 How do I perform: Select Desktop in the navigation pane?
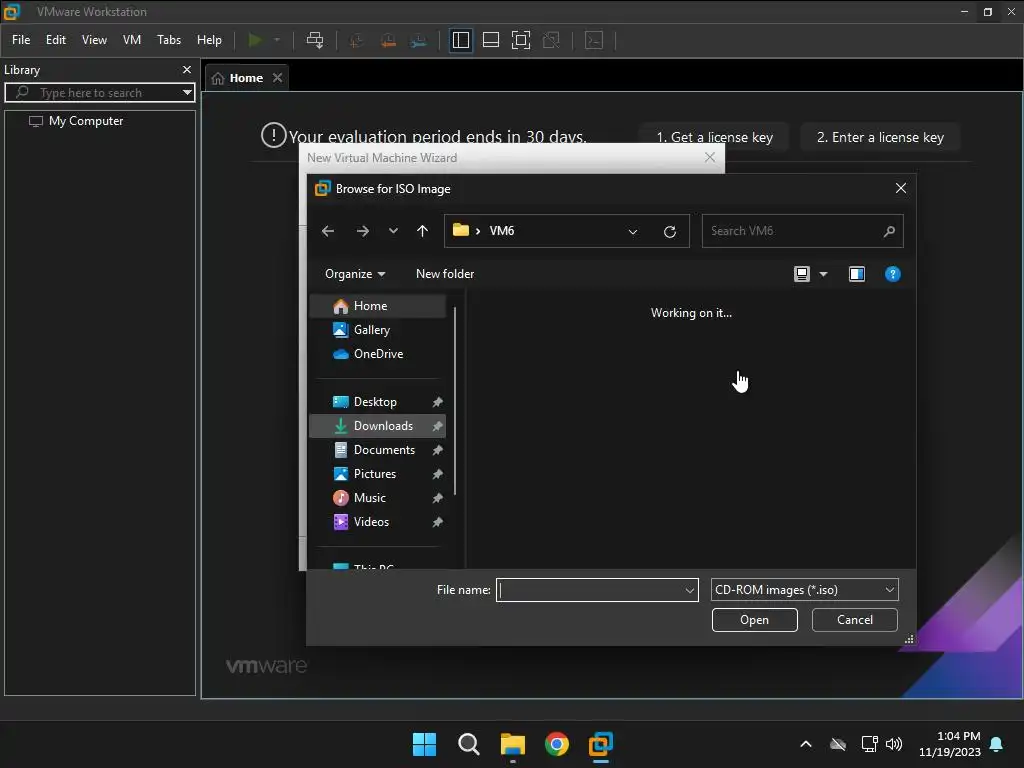point(377,402)
